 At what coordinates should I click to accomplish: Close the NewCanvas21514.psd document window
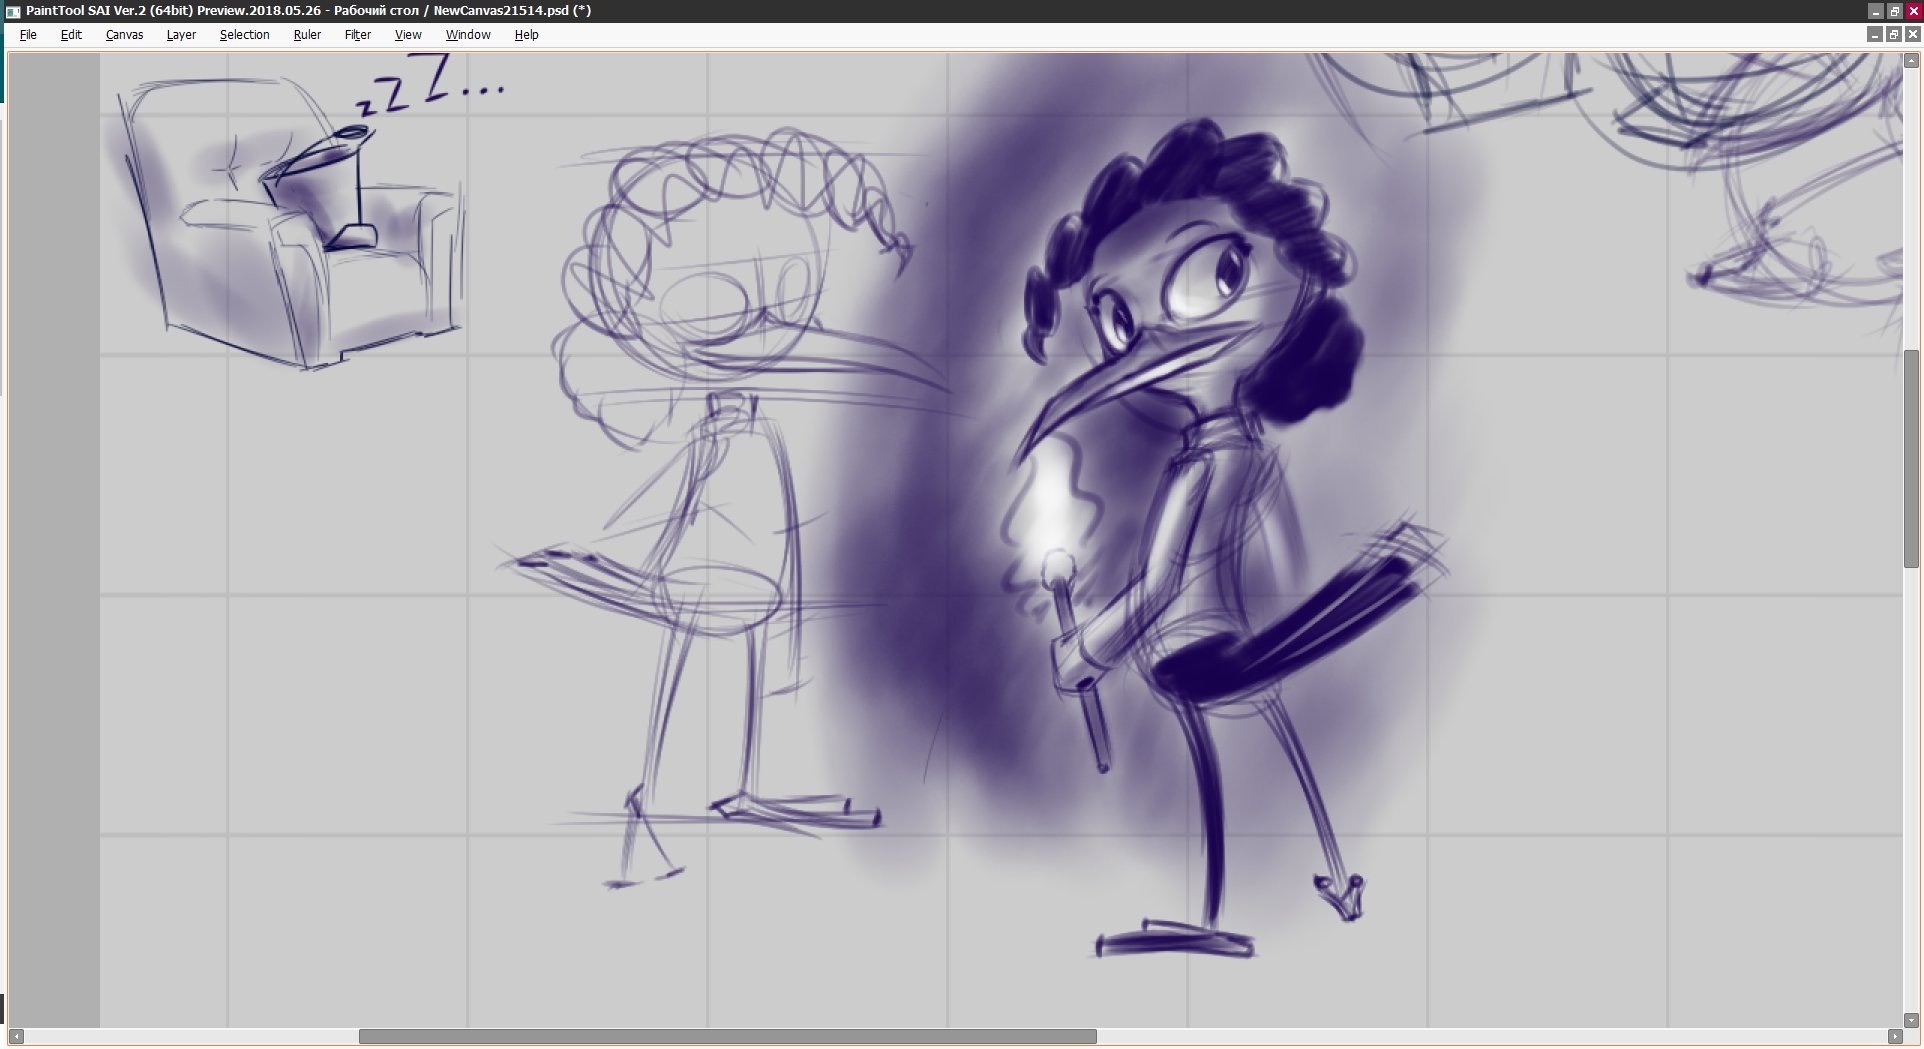pos(1913,34)
